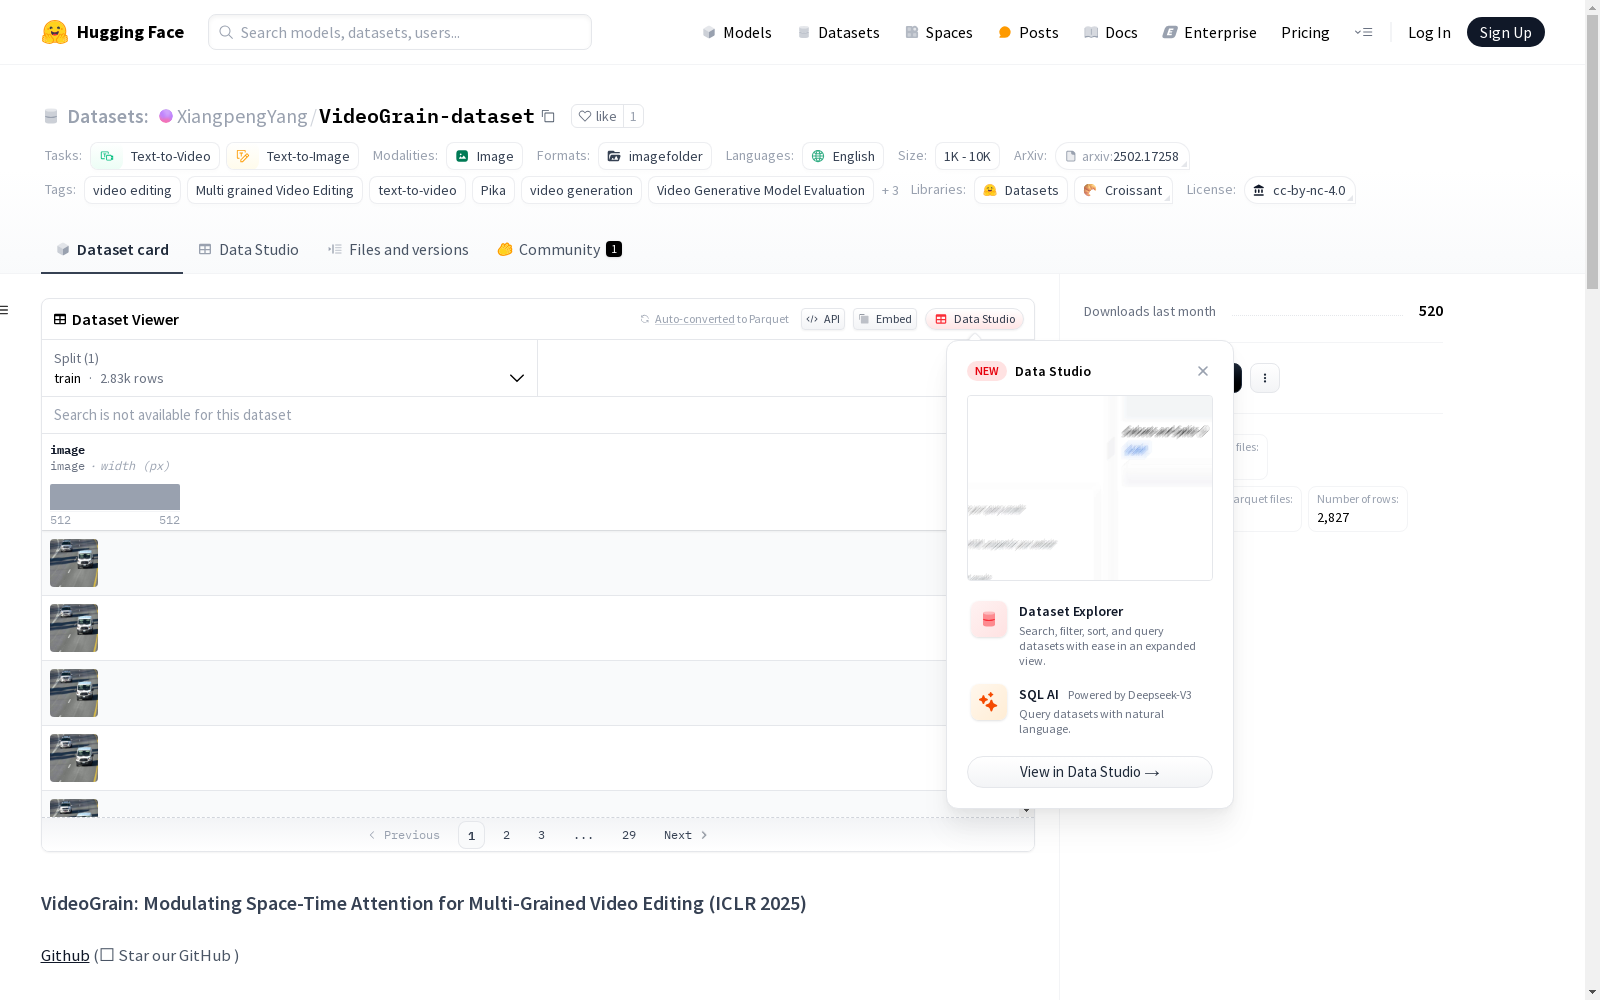Image resolution: width=1600 pixels, height=1000 pixels.
Task: Close the Data Studio popup
Action: 1203,371
